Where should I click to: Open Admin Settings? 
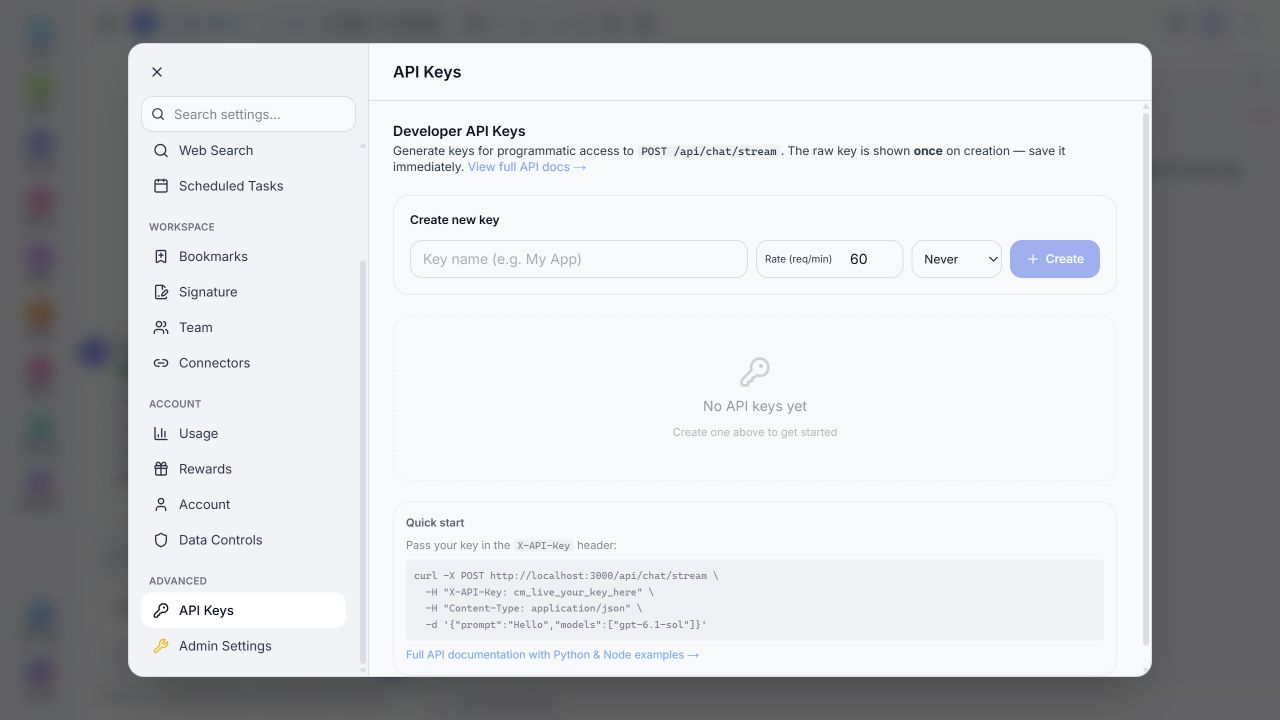point(244,646)
